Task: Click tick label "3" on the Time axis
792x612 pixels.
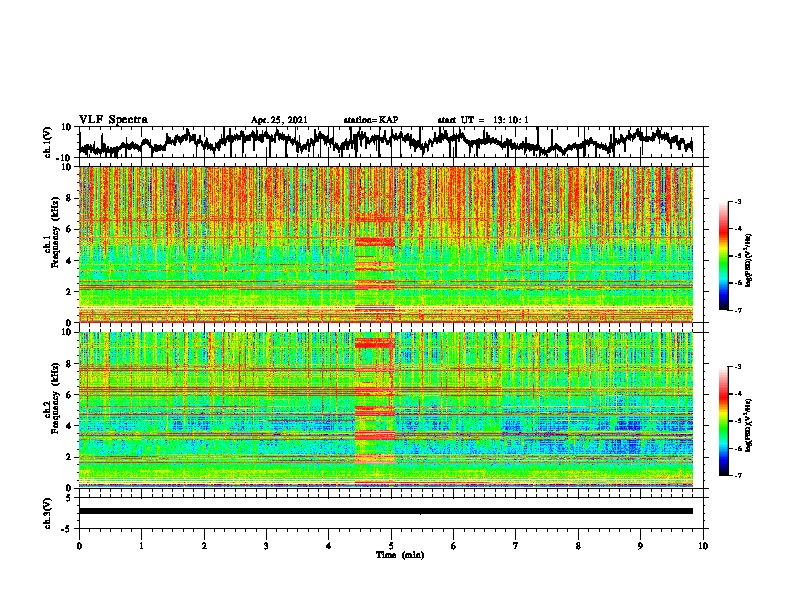Action: [x=266, y=546]
